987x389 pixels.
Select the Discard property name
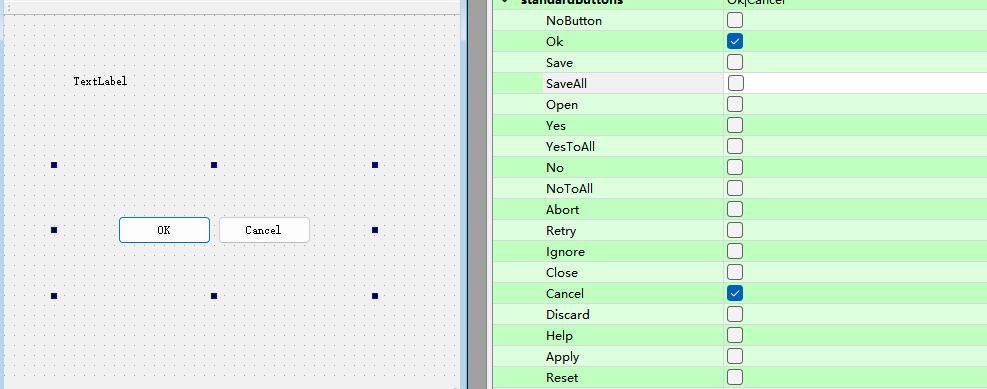[x=568, y=315]
